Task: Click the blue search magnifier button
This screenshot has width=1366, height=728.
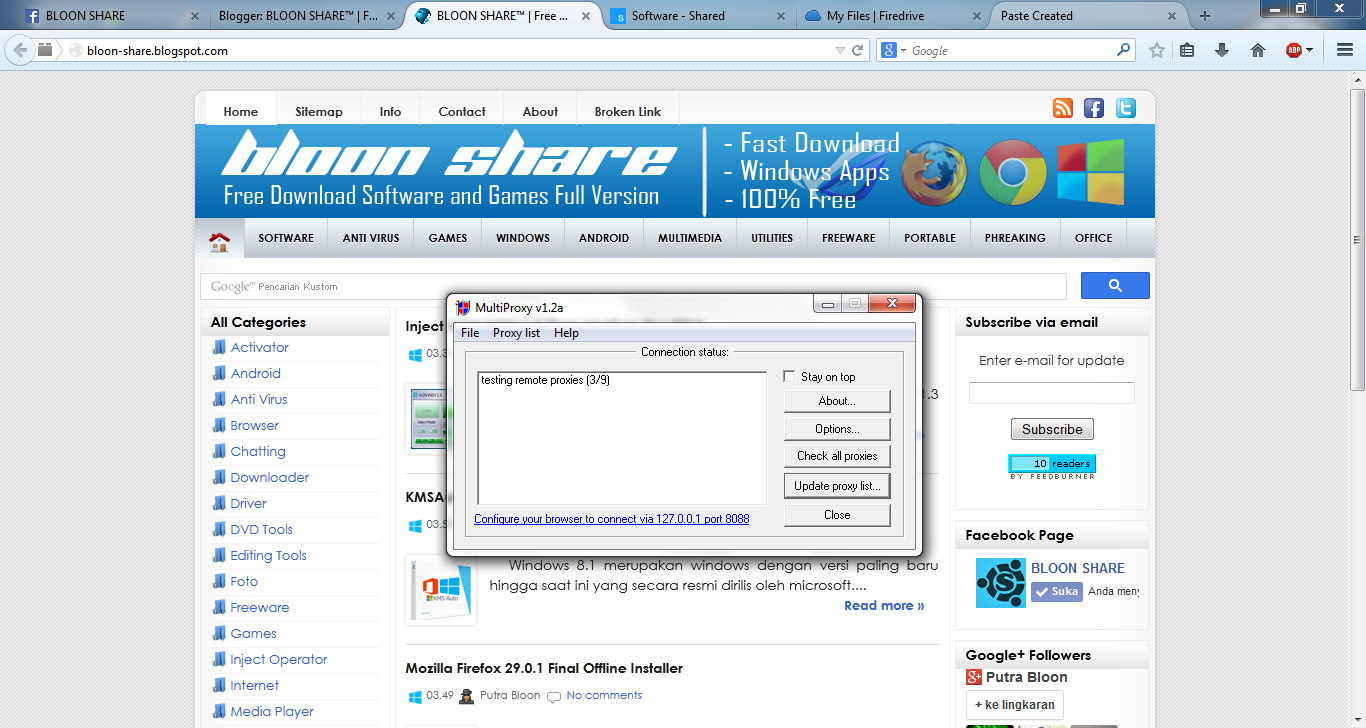Action: (x=1115, y=285)
